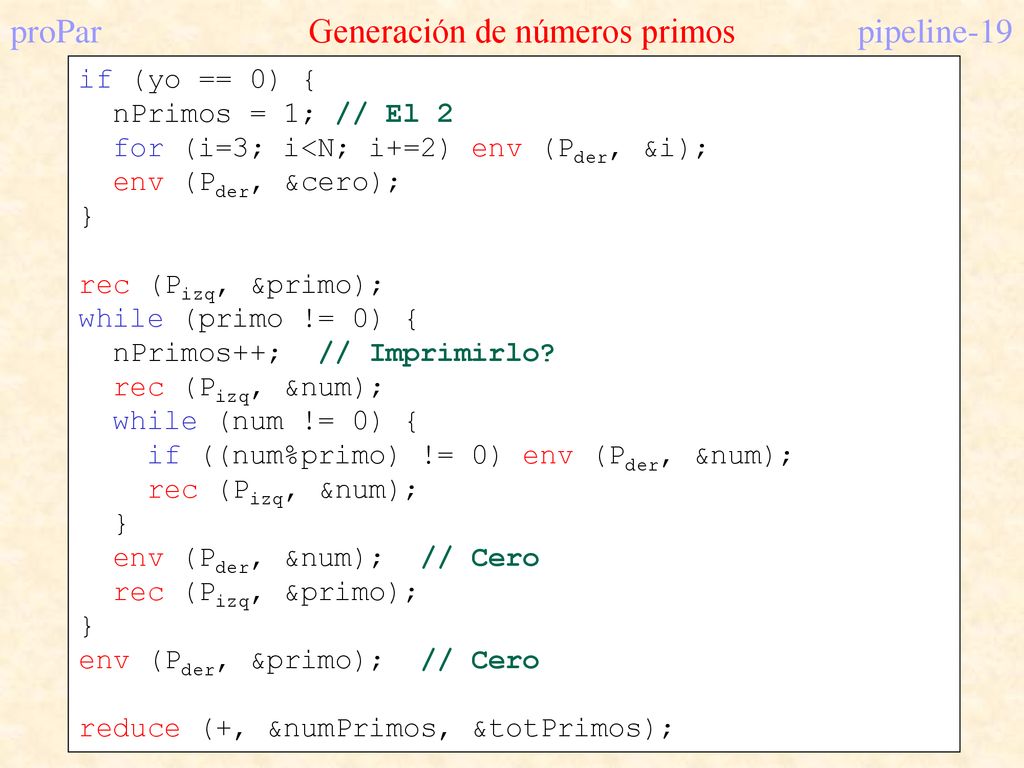Screen dimensions: 1024x768
Task: Click the comment "// El 2"
Action: click(x=394, y=114)
